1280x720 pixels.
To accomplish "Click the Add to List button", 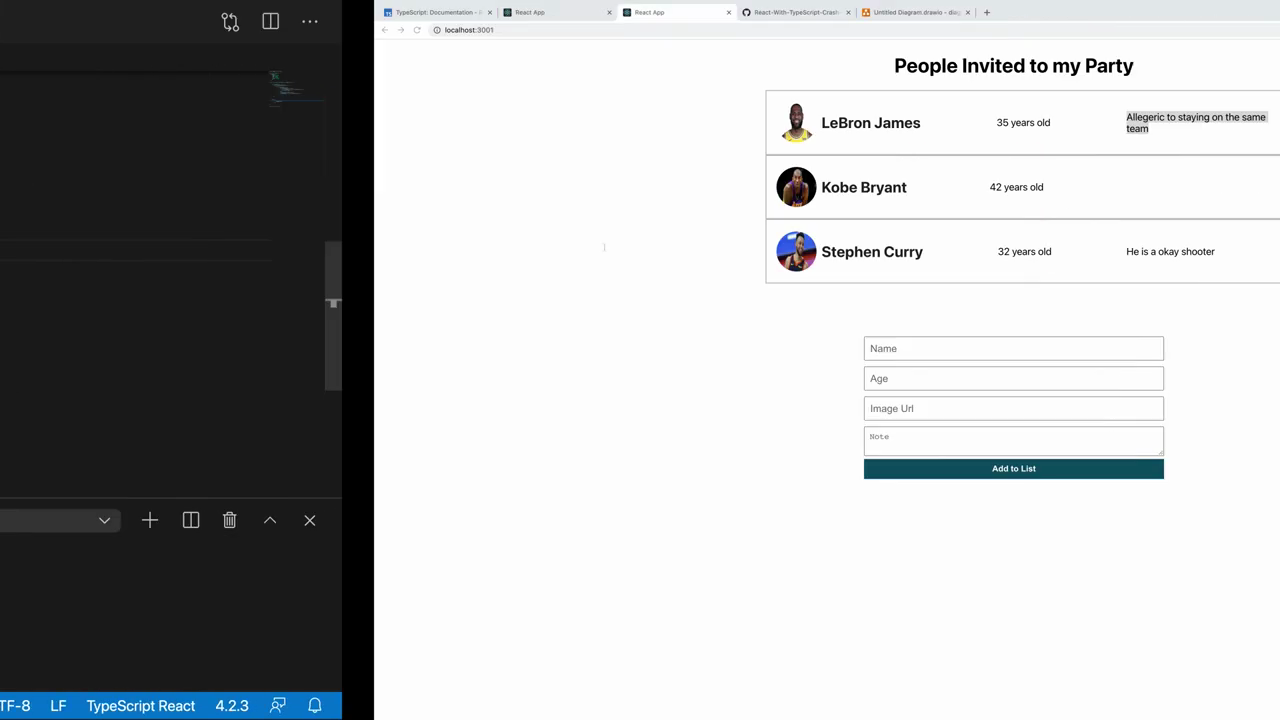I will (1014, 469).
